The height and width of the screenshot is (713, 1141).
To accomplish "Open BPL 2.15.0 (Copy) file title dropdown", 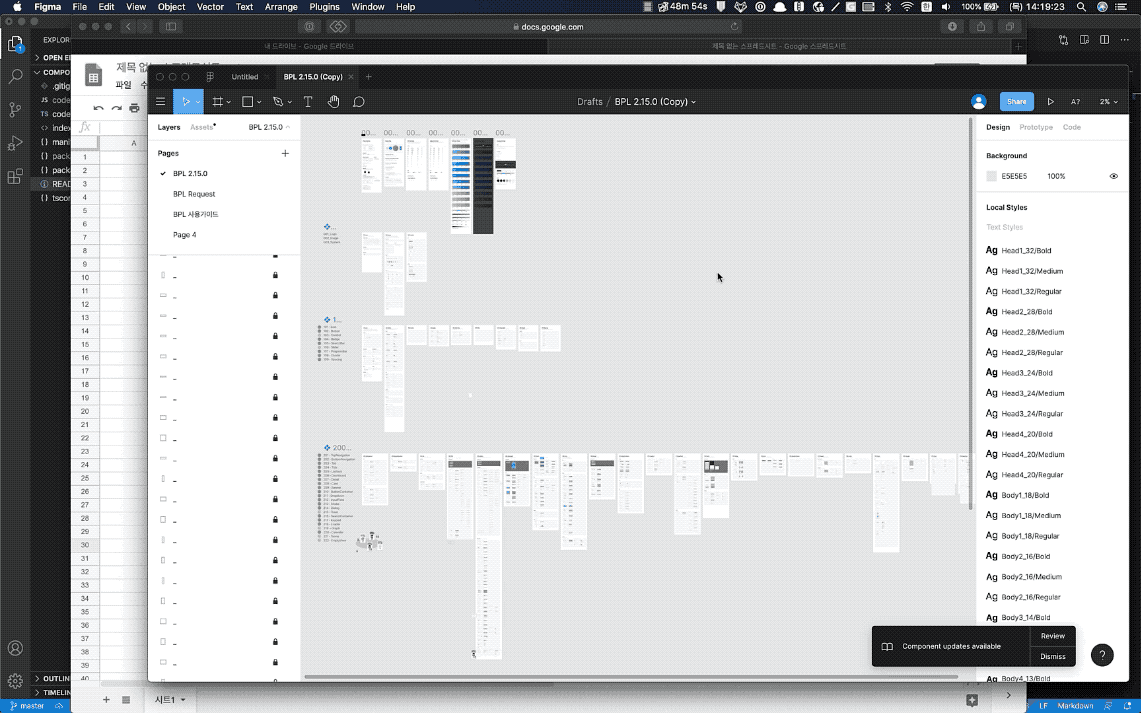I will [693, 102].
